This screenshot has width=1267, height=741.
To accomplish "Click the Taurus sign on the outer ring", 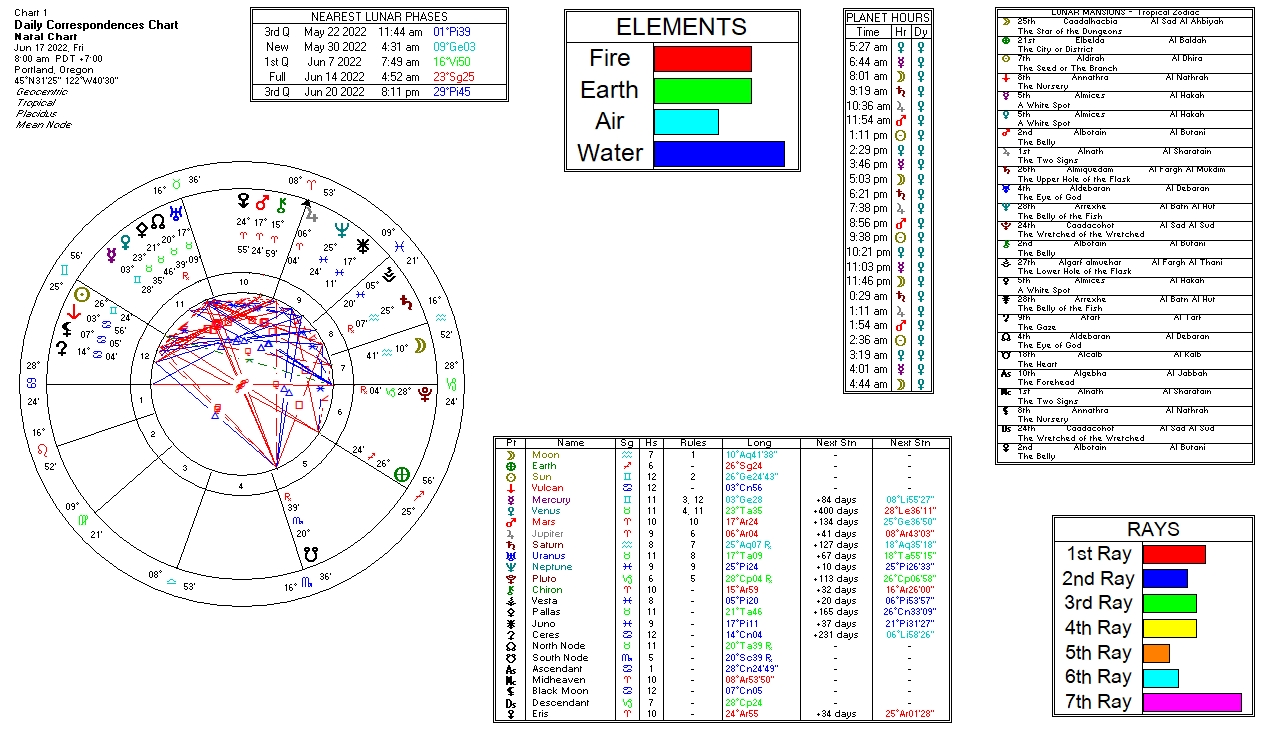I will (x=175, y=185).
